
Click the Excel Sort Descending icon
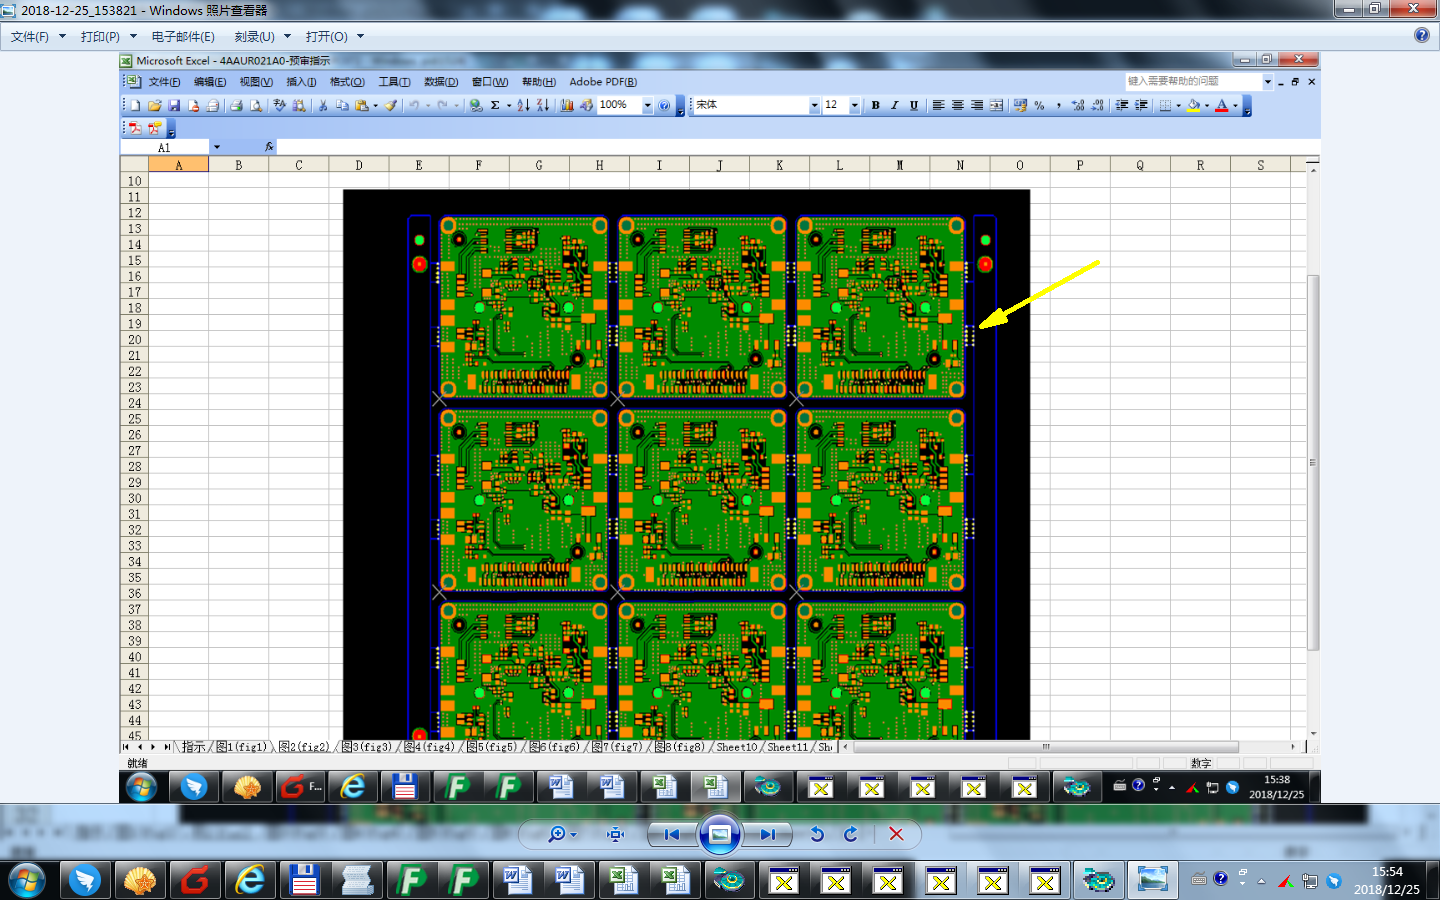click(x=542, y=105)
